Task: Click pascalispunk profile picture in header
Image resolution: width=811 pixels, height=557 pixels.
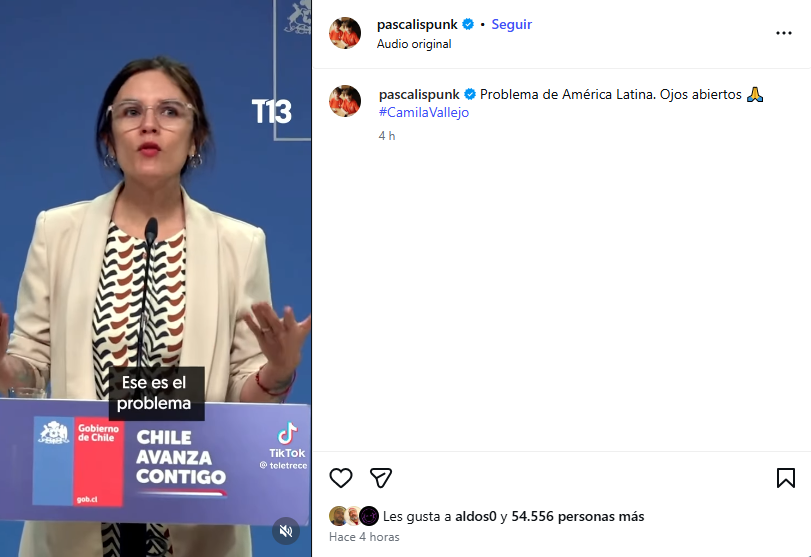Action: 345,33
